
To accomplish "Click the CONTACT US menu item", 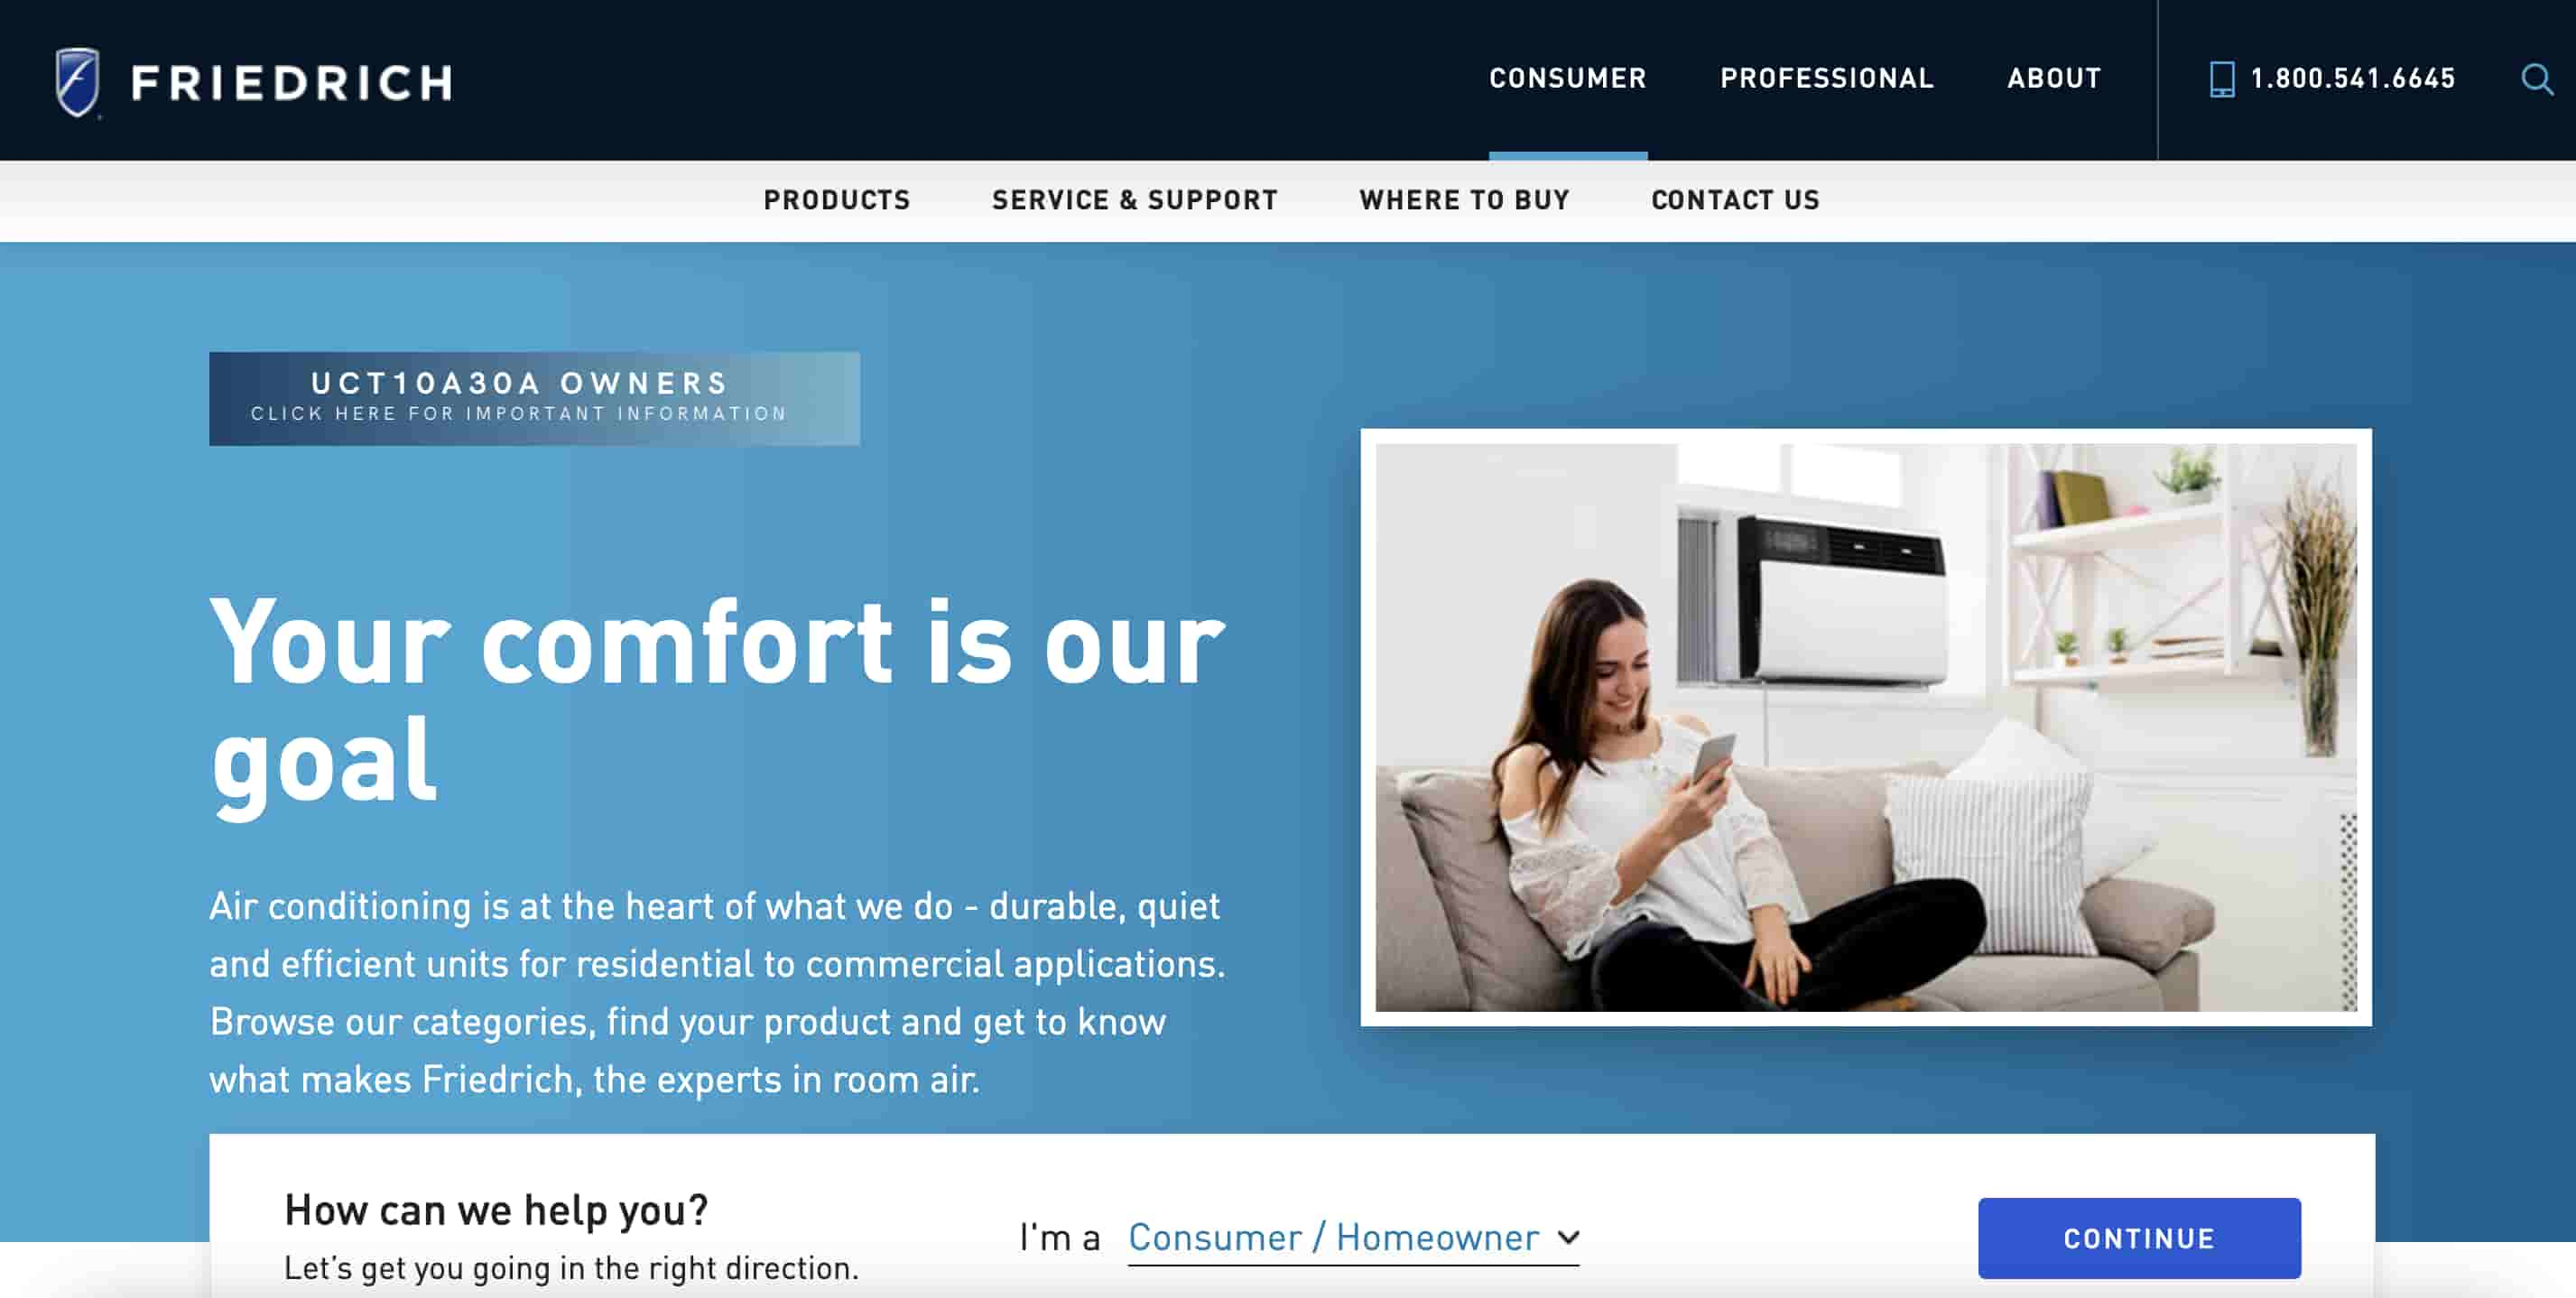I will (1735, 200).
